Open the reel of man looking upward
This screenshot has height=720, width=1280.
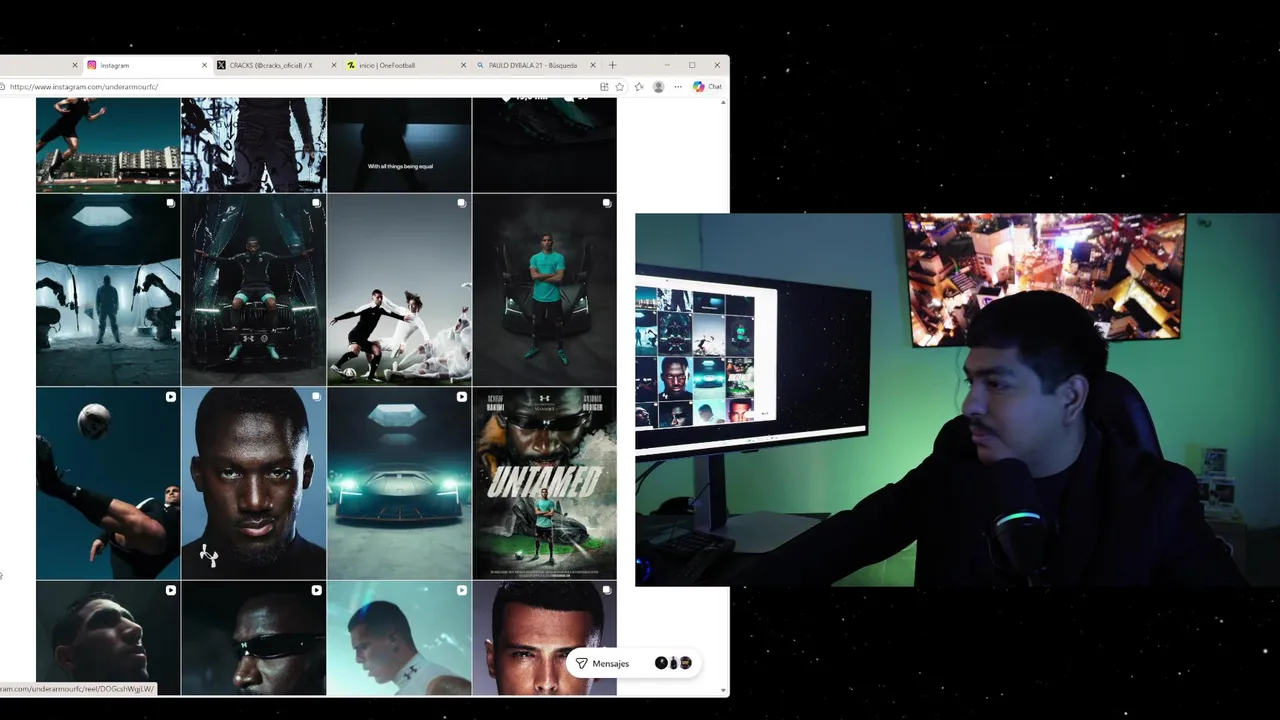click(x=108, y=638)
